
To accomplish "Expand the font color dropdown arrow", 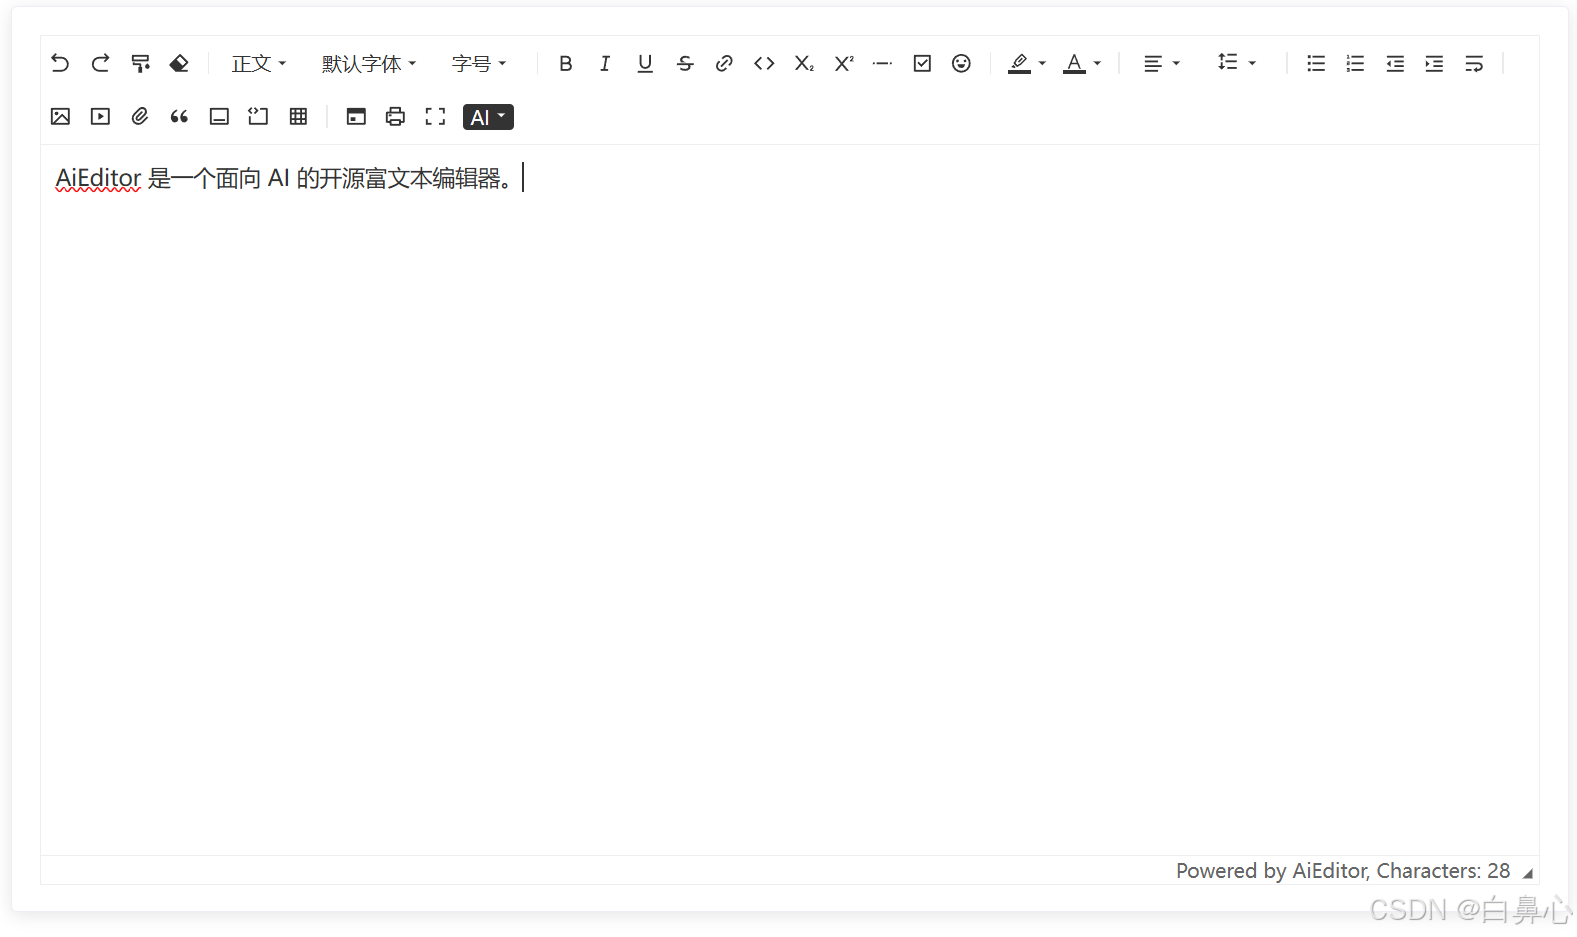I will click(x=1097, y=63).
